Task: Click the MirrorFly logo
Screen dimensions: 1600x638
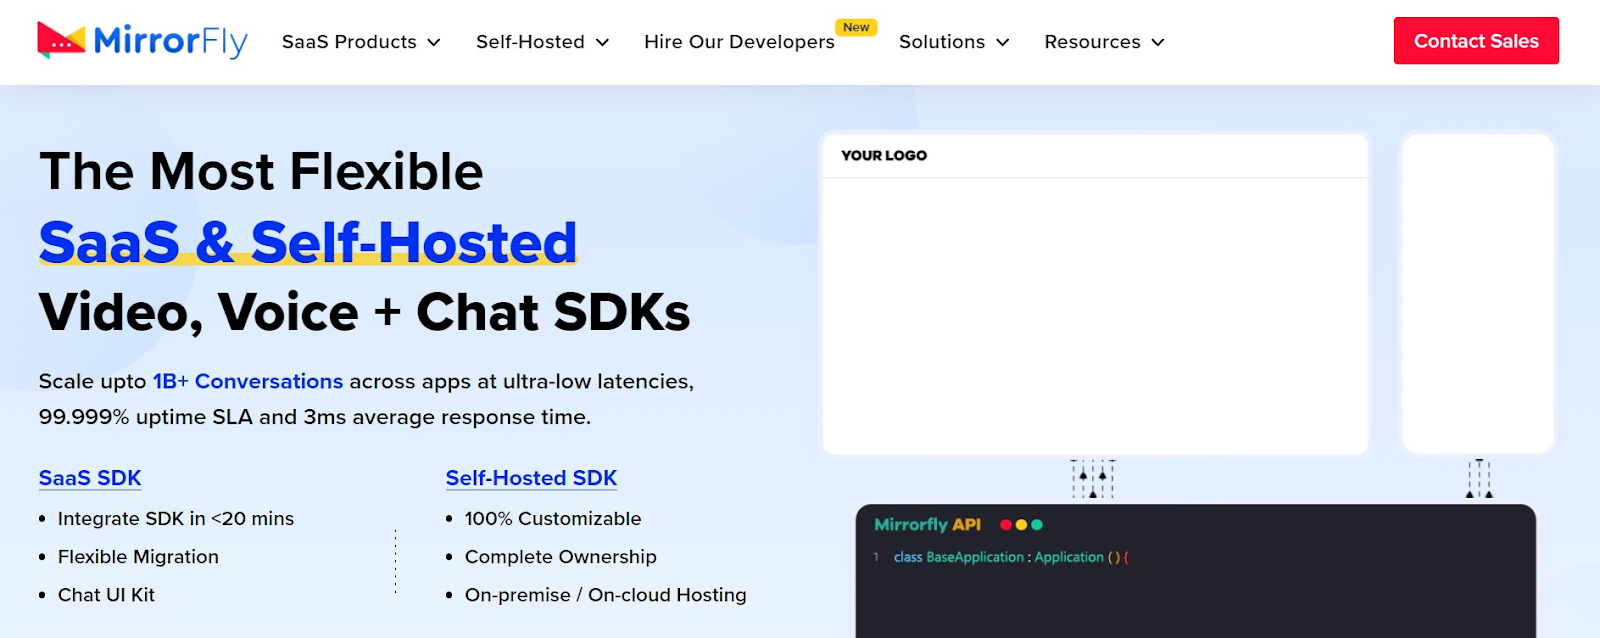Action: tap(142, 41)
